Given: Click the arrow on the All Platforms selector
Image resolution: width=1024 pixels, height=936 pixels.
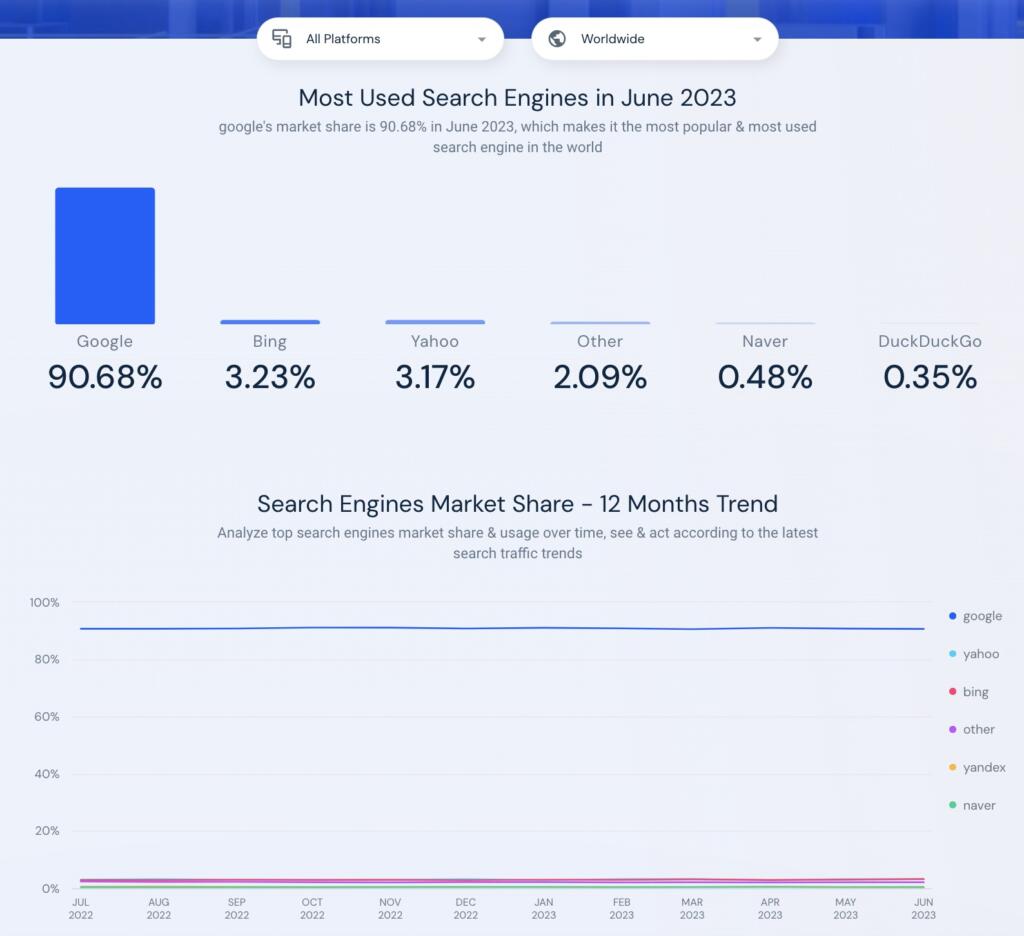Looking at the screenshot, I should (x=482, y=40).
